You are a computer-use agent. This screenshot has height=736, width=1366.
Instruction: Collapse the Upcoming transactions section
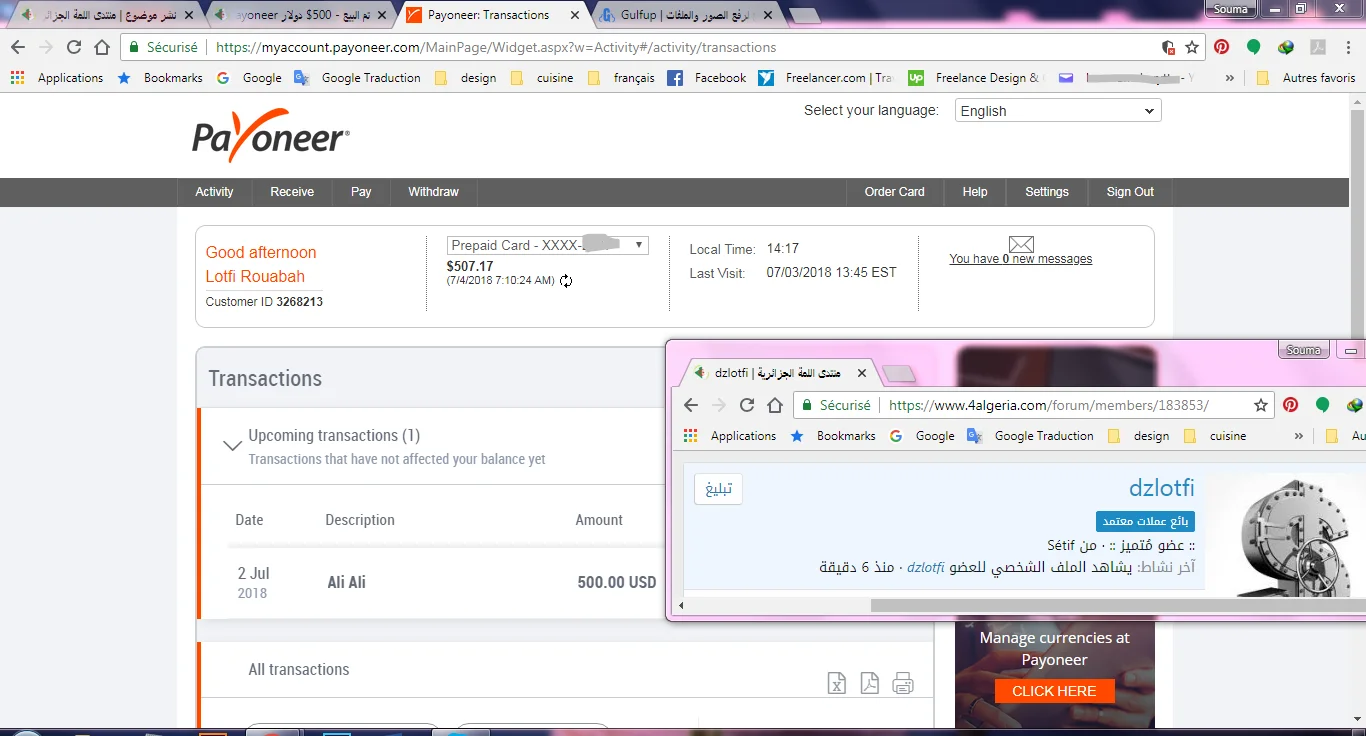(x=232, y=444)
